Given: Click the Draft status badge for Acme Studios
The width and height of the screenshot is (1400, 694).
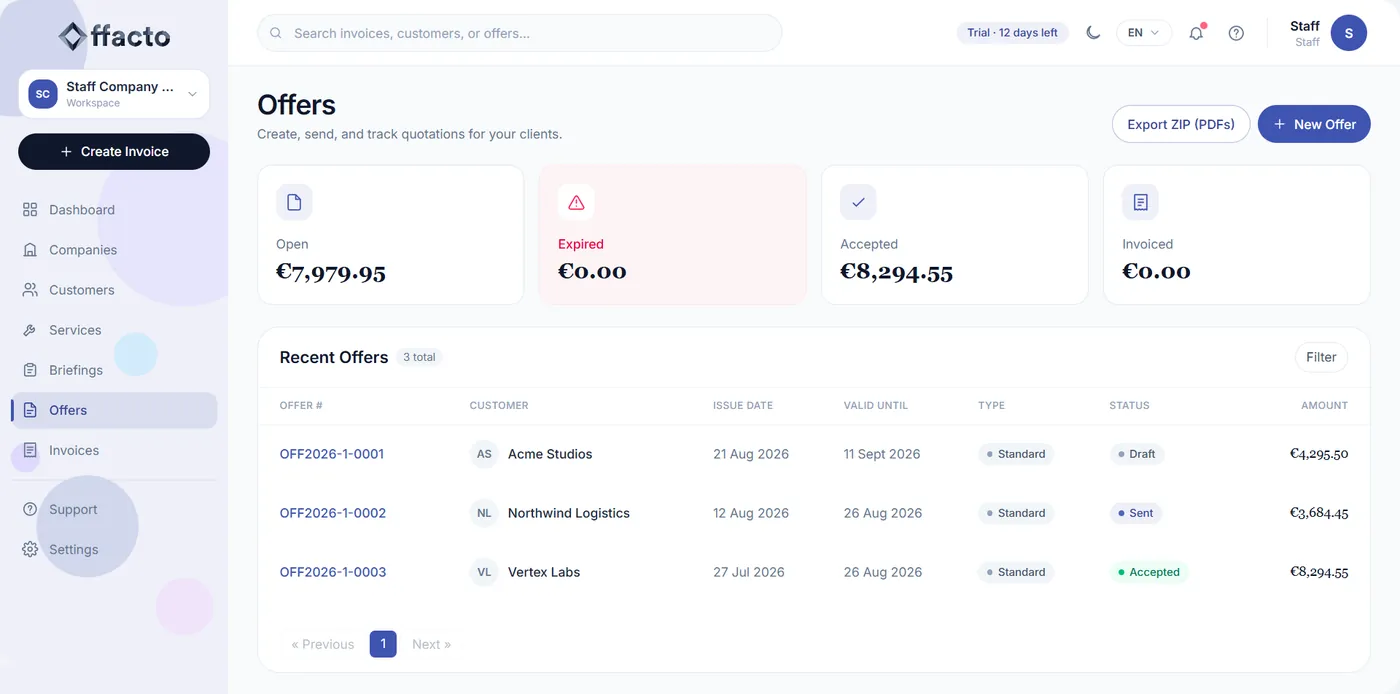Looking at the screenshot, I should click(1136, 454).
